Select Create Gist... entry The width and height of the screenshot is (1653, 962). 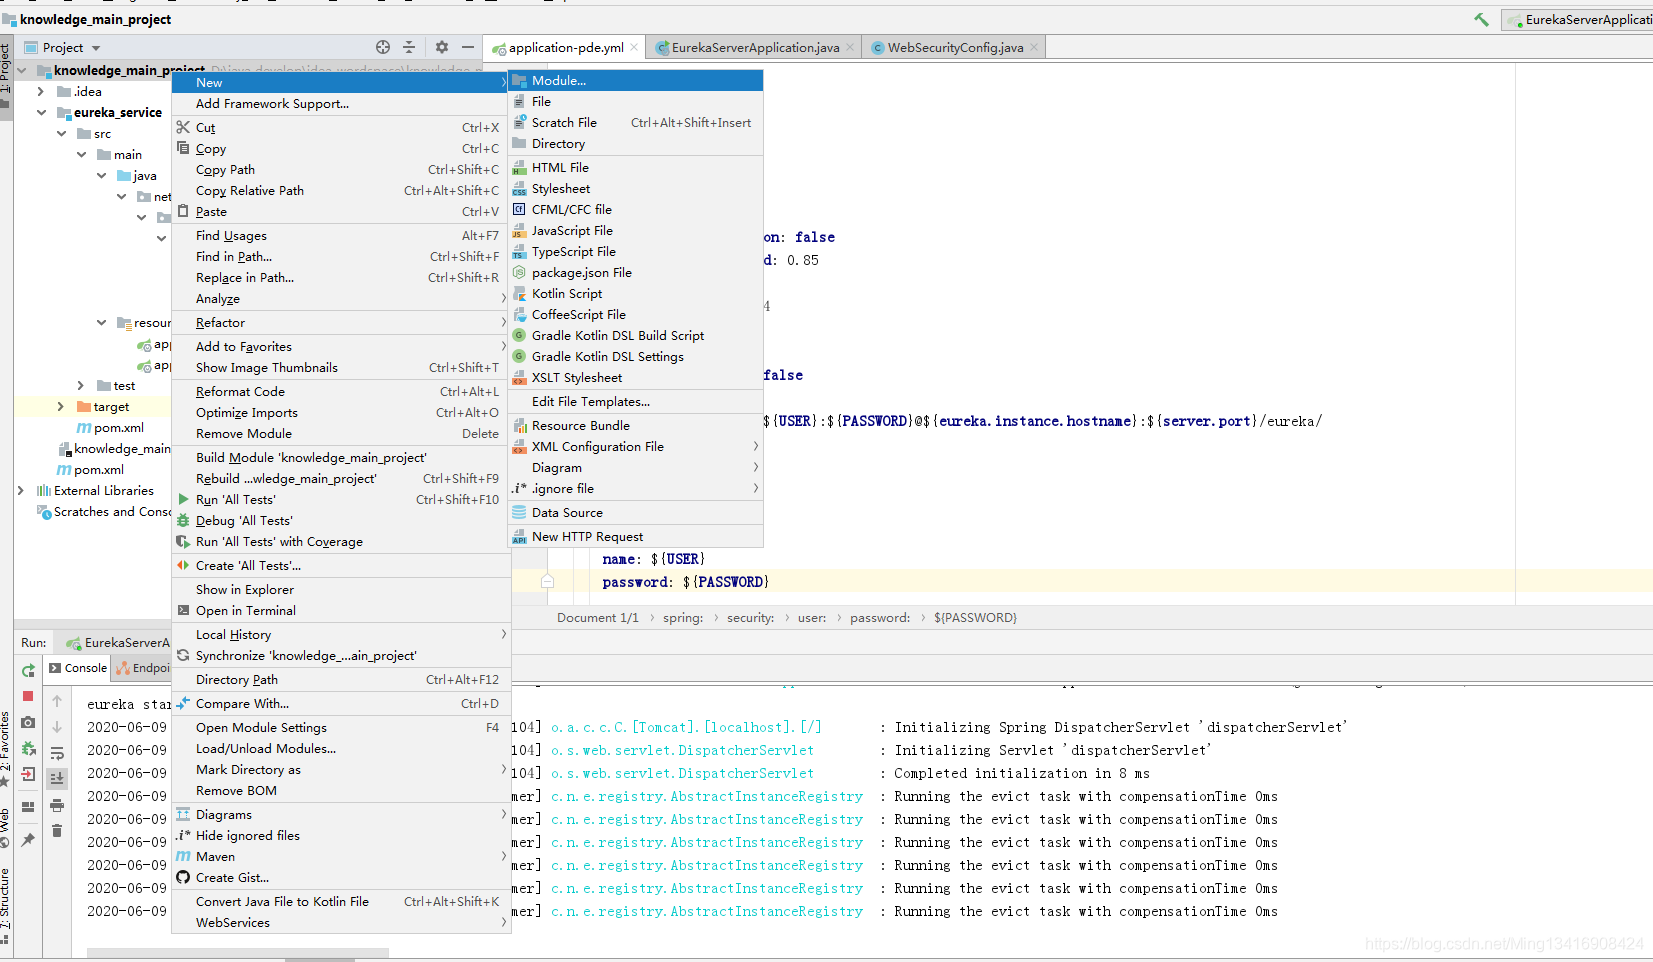(340, 878)
